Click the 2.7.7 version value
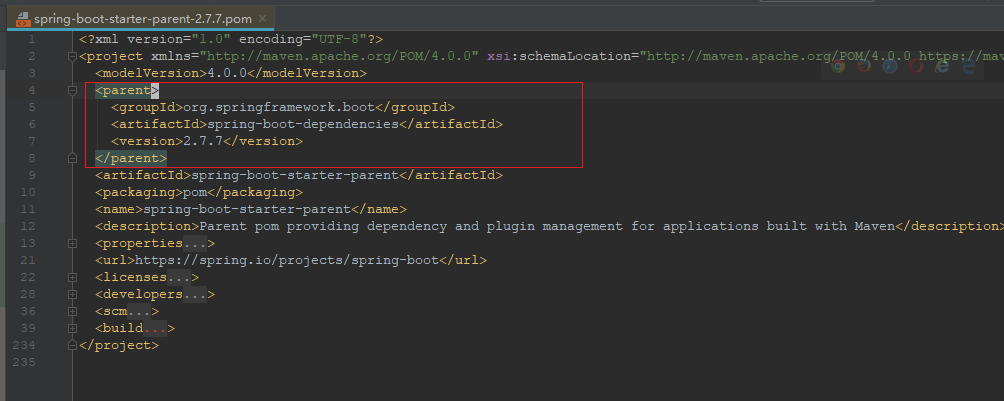The height and width of the screenshot is (401, 1004). point(204,141)
